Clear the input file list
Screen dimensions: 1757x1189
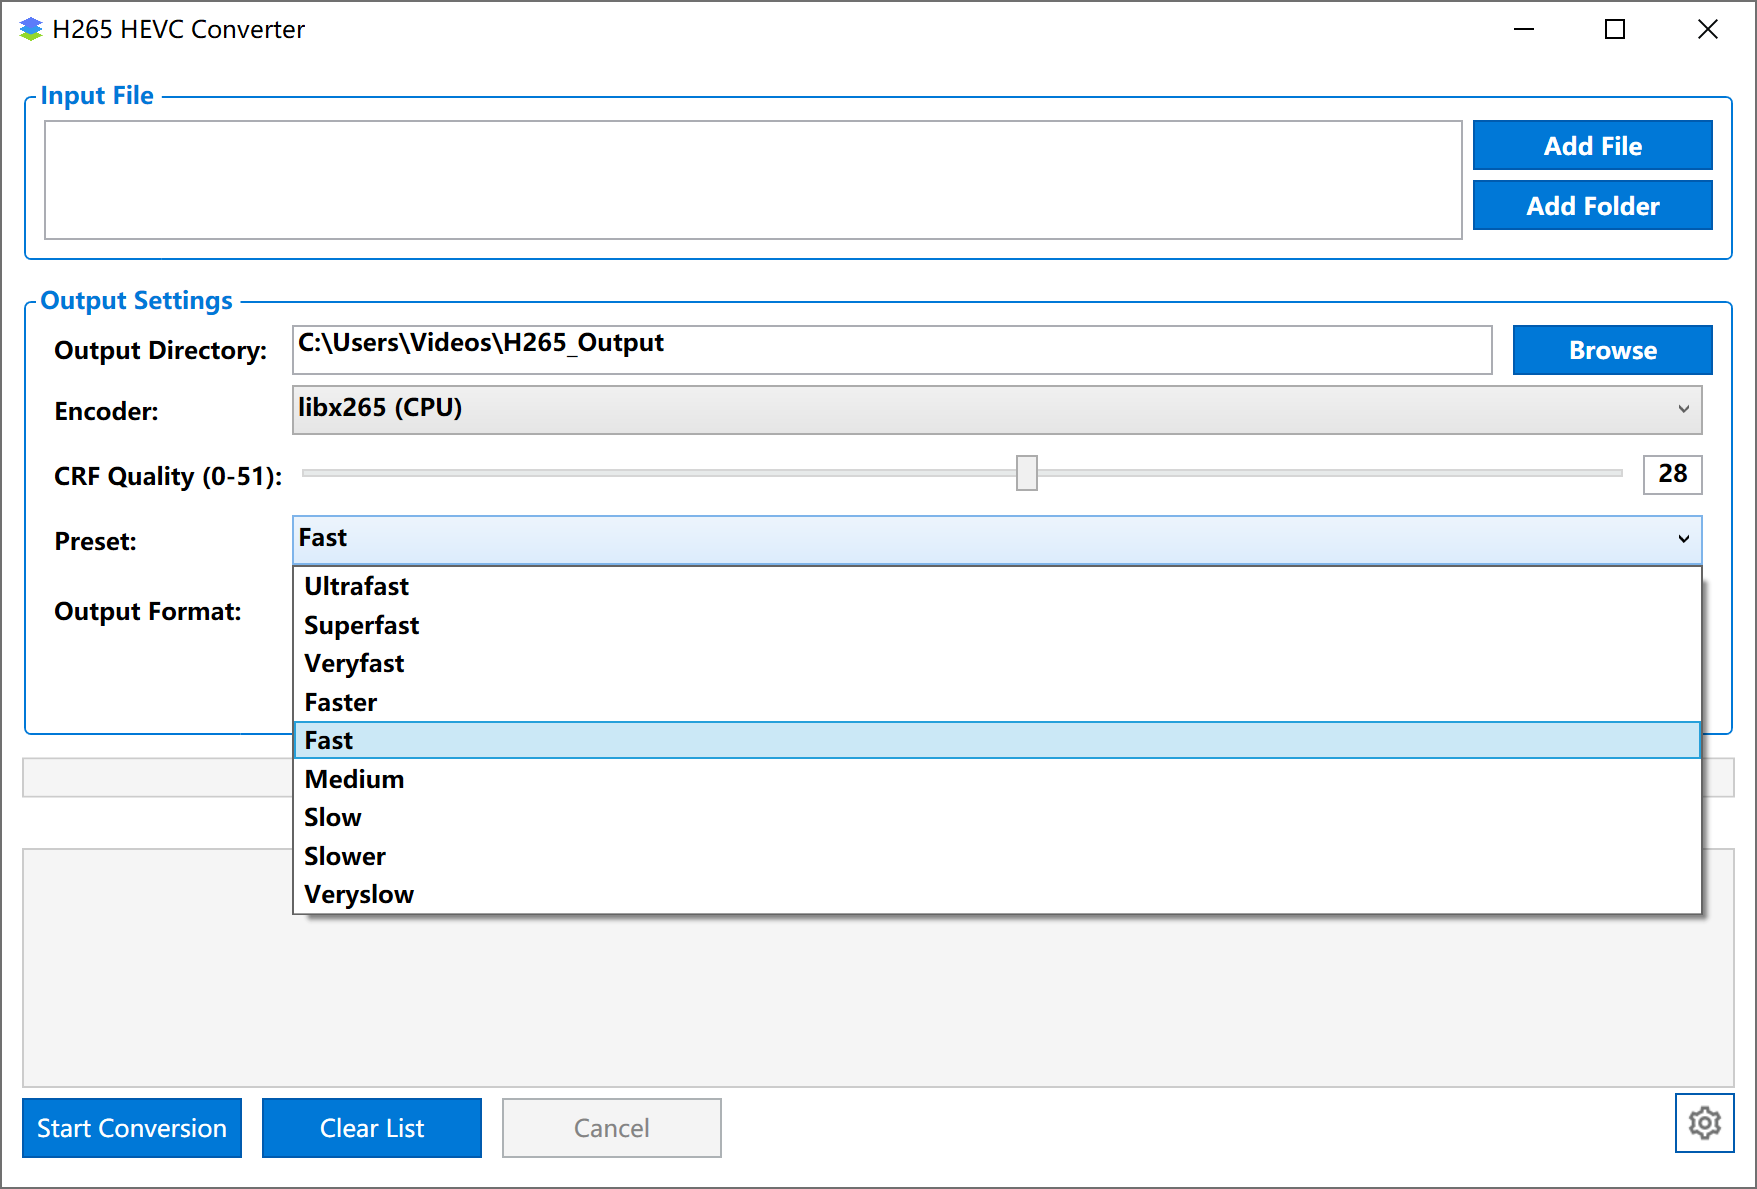372,1128
